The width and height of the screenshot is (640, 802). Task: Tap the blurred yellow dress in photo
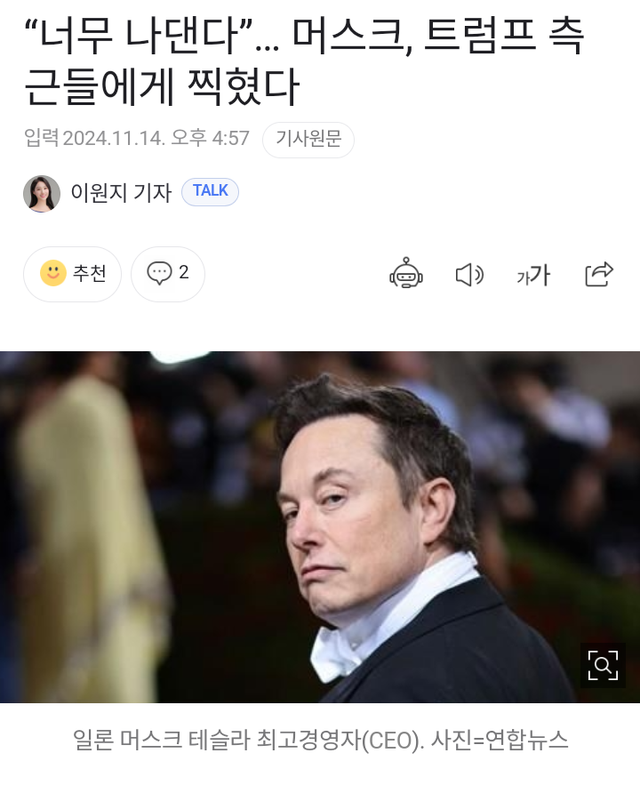(x=90, y=537)
